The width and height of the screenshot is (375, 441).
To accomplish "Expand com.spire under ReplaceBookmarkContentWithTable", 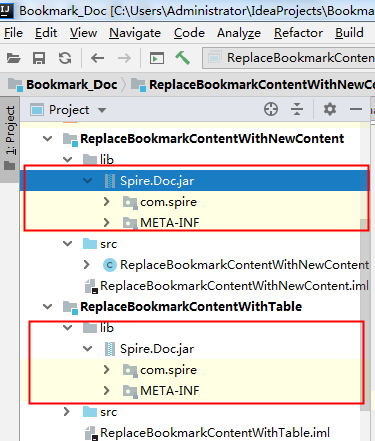I will 107,369.
